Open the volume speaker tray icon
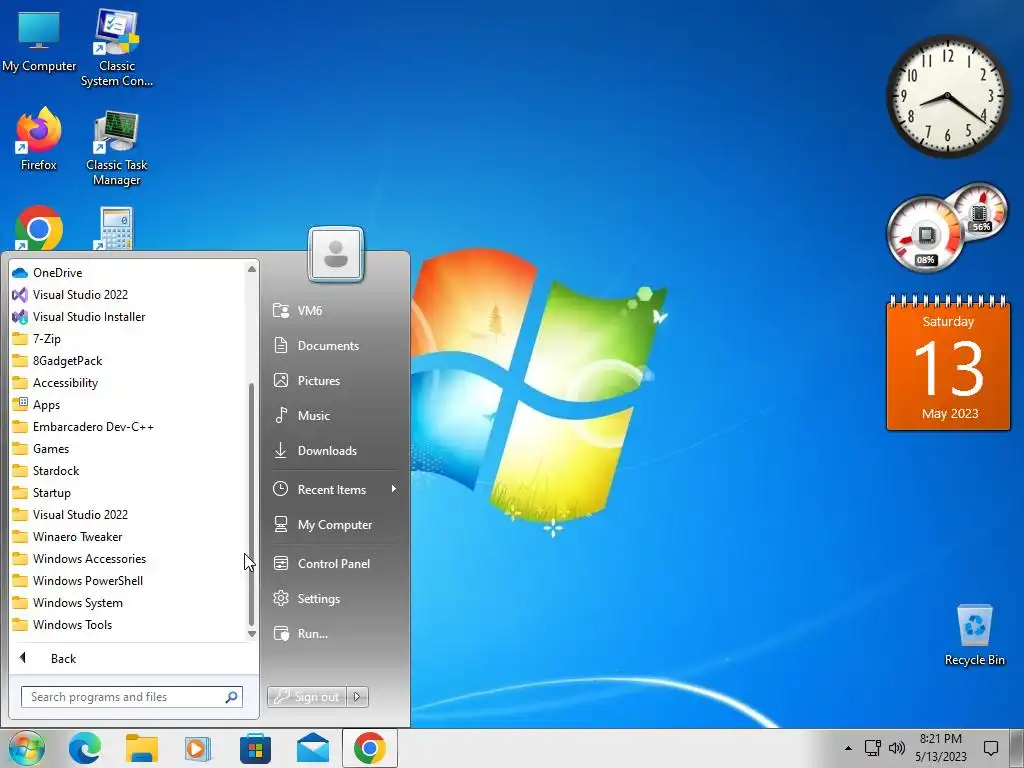 pyautogui.click(x=897, y=748)
